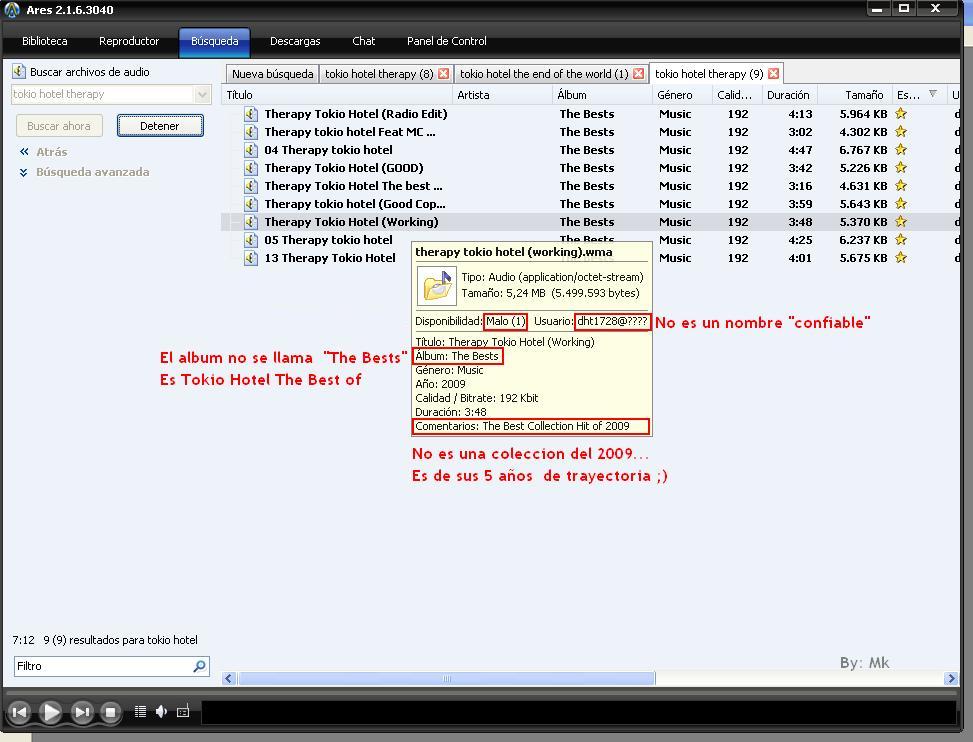Click the Detener button
This screenshot has height=742, width=973.
pyautogui.click(x=160, y=126)
